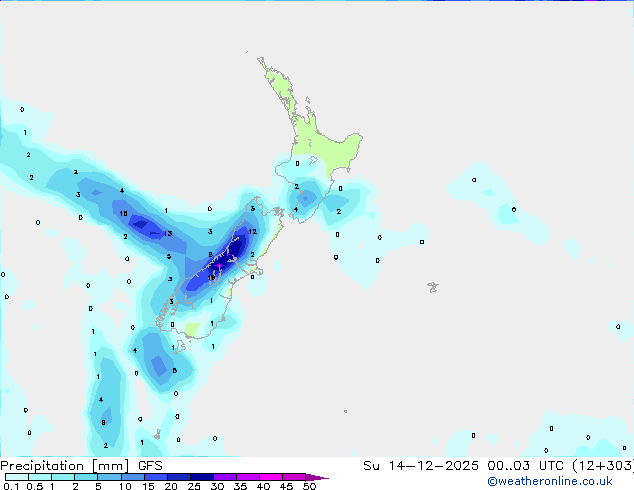Click legend swatch between 2 and 5
Screen dimensions: 634x490
coord(86,477)
